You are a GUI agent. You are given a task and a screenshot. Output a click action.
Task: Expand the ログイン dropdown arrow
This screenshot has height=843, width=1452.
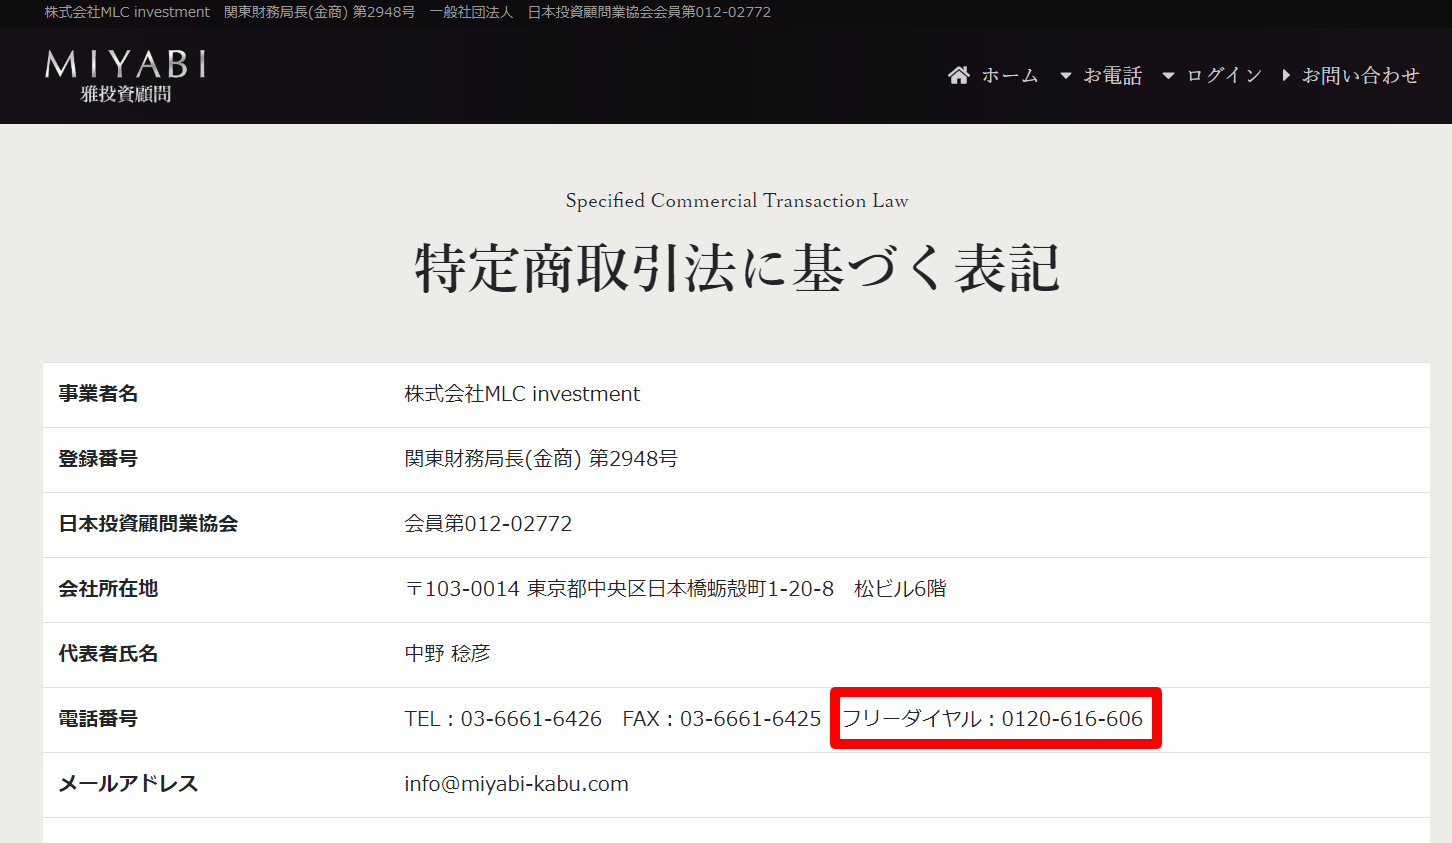1169,76
